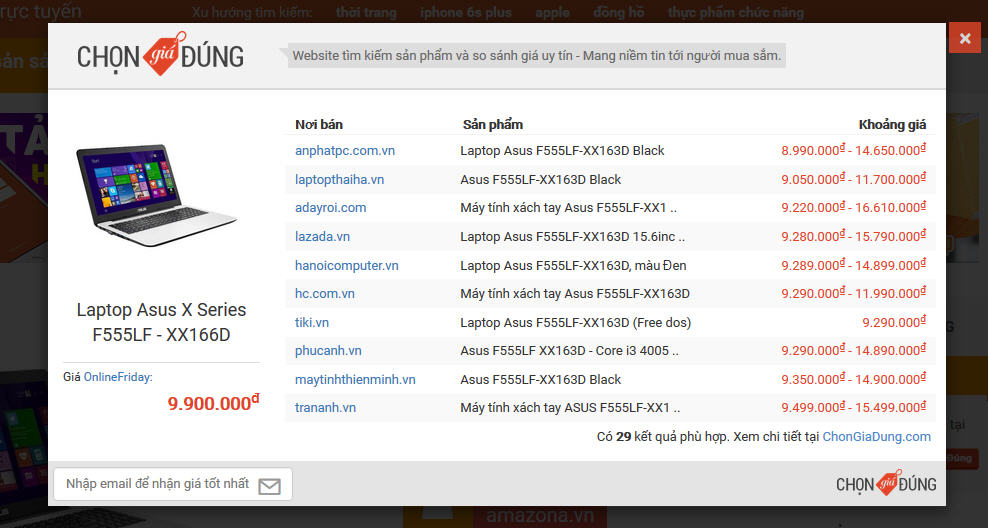Visit adayroi.com seller link
Viewport: 988px width, 528px height.
(330, 208)
